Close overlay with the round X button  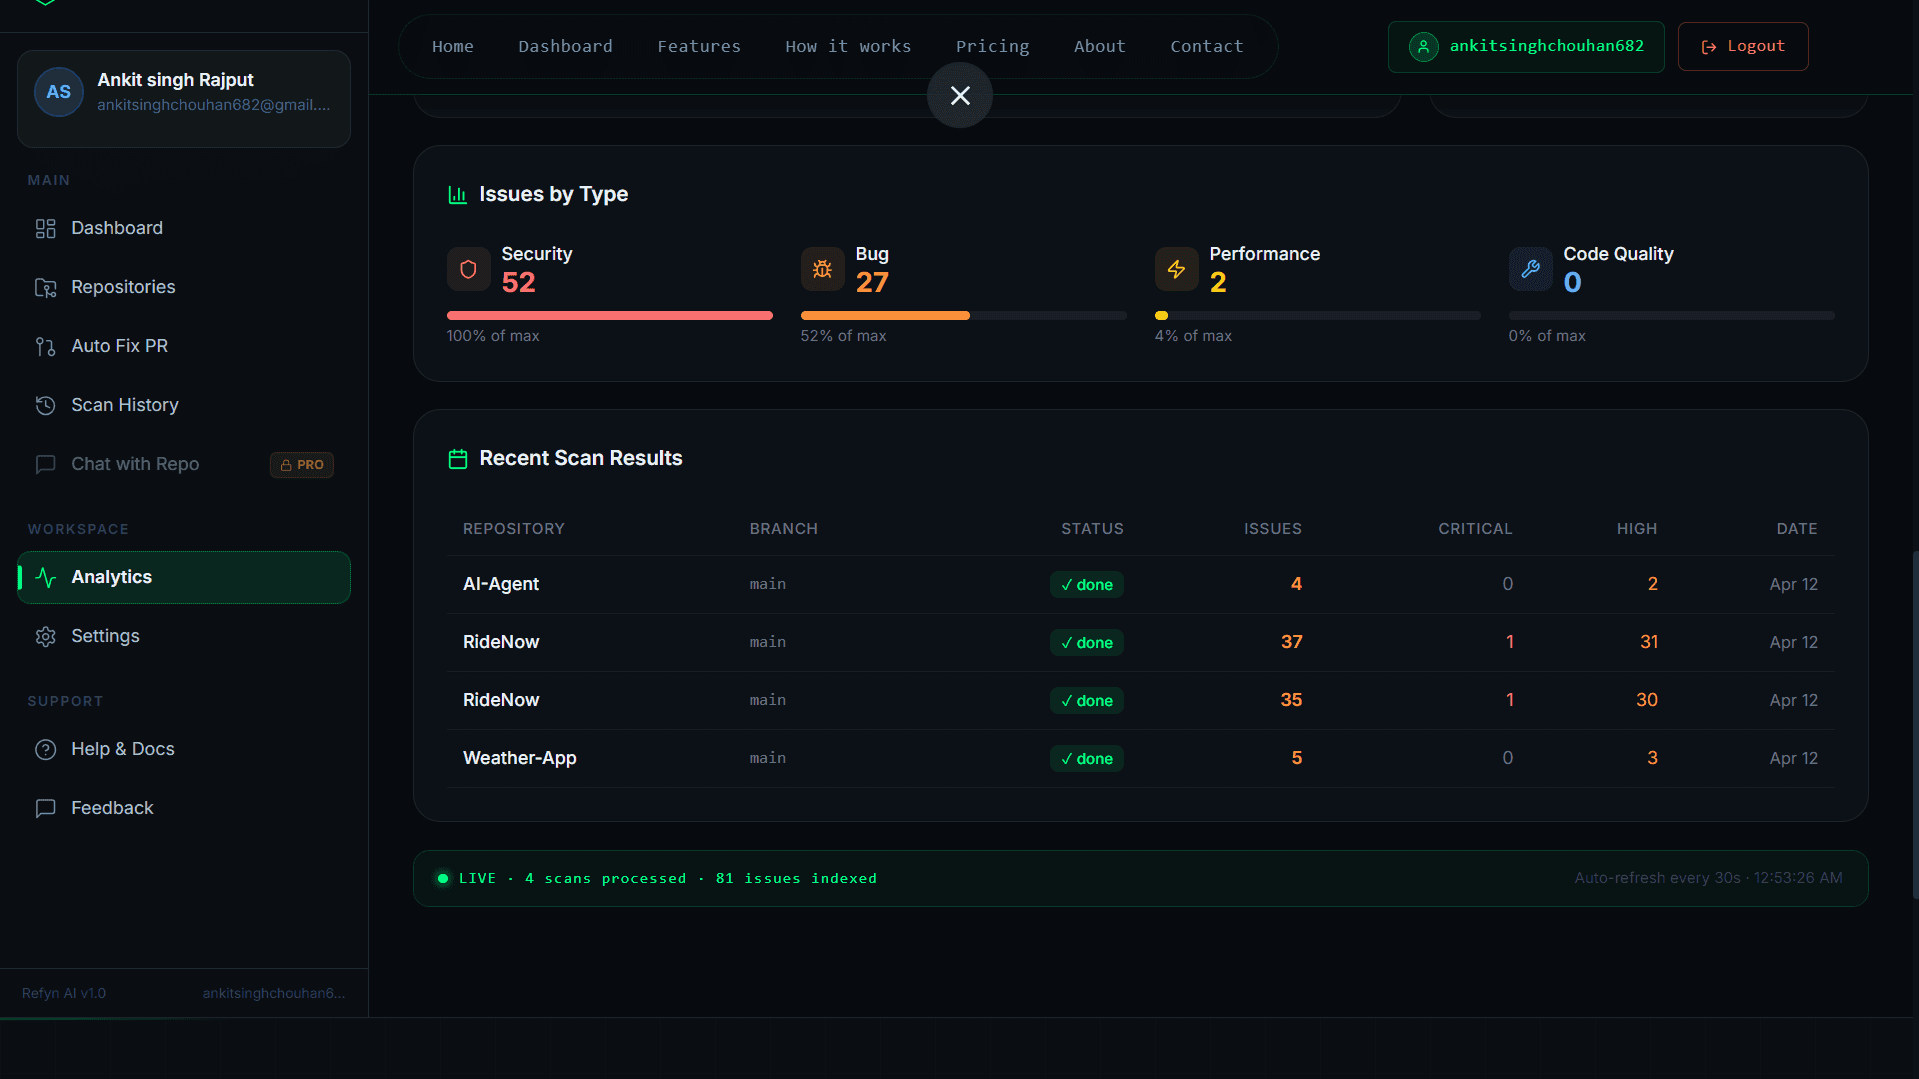tap(959, 95)
